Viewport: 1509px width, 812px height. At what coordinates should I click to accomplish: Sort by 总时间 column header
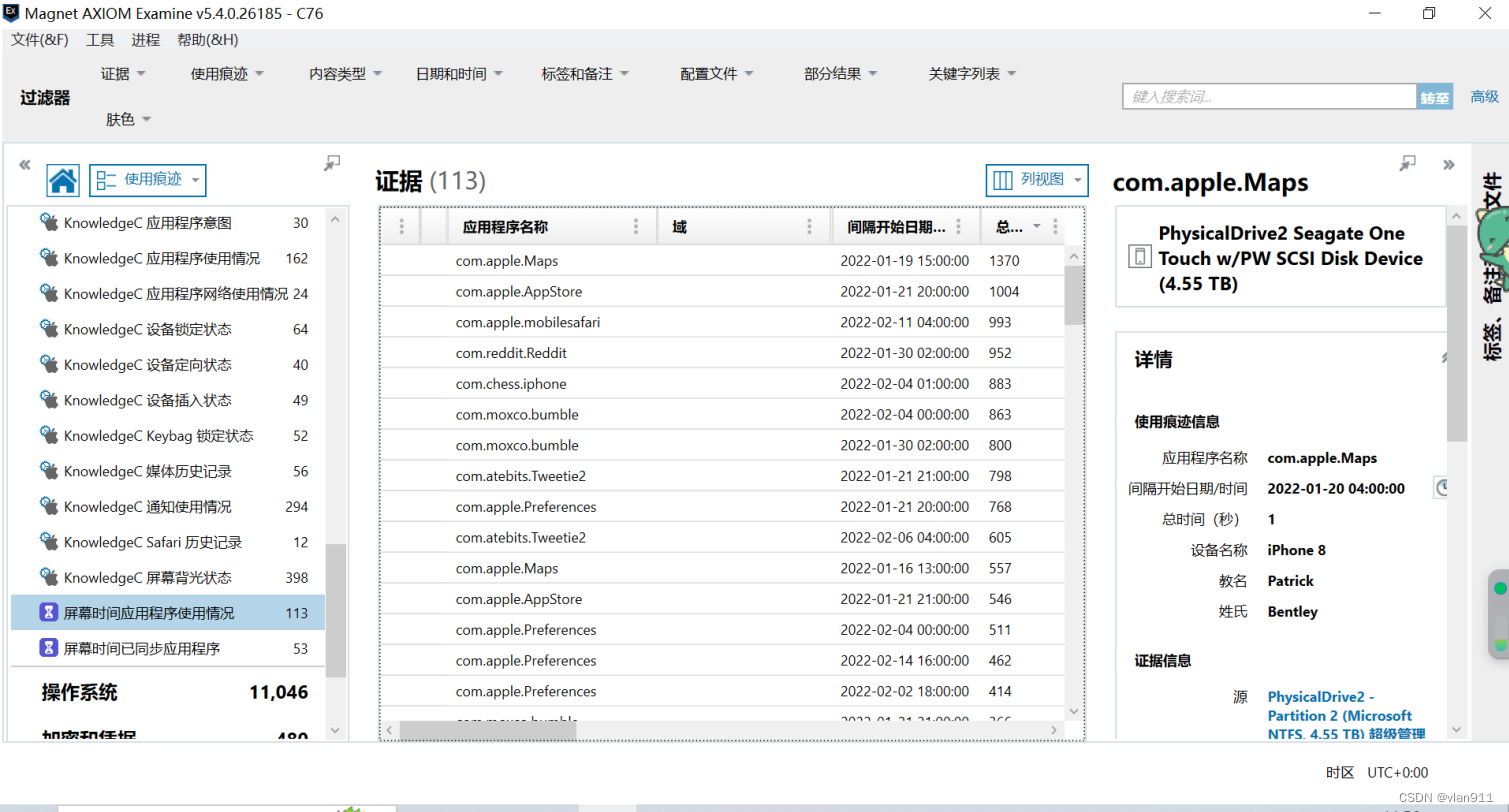click(x=1010, y=227)
